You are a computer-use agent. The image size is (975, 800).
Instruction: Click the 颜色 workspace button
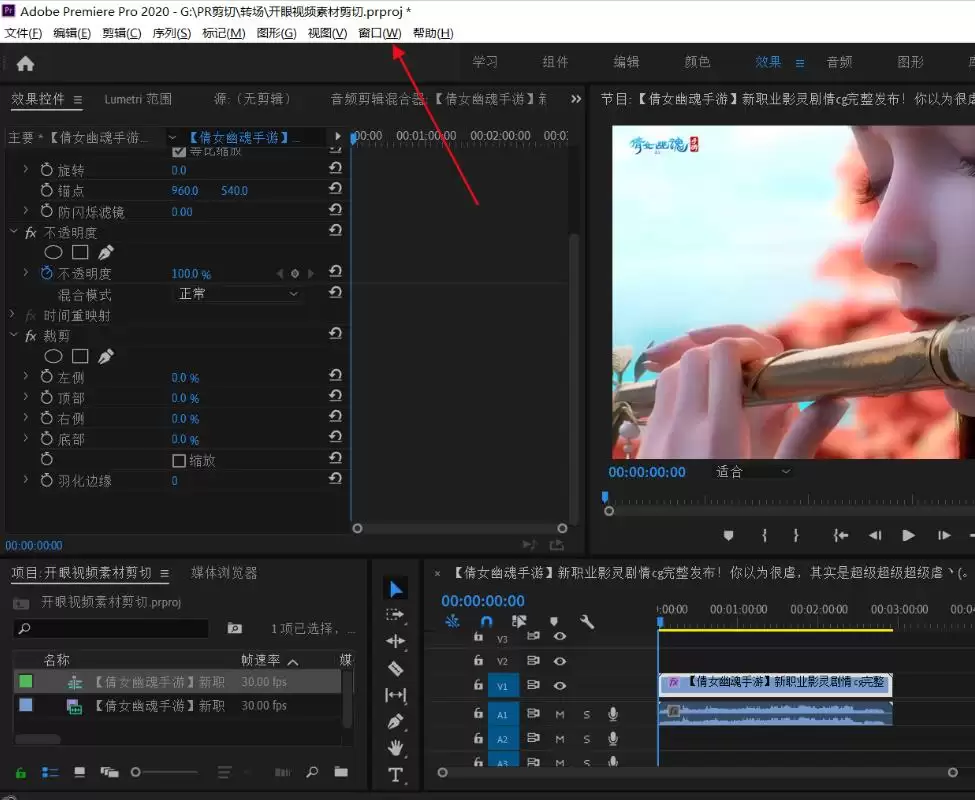click(697, 62)
